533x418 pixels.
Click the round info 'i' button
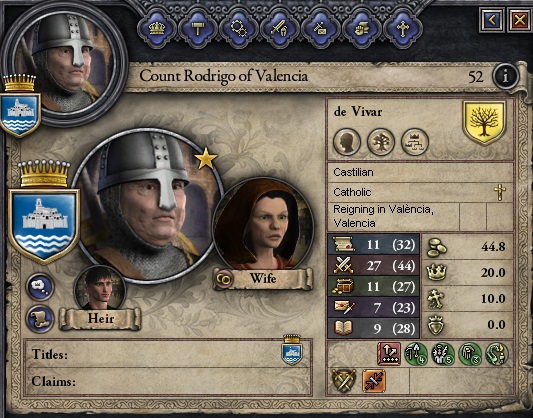[x=505, y=76]
